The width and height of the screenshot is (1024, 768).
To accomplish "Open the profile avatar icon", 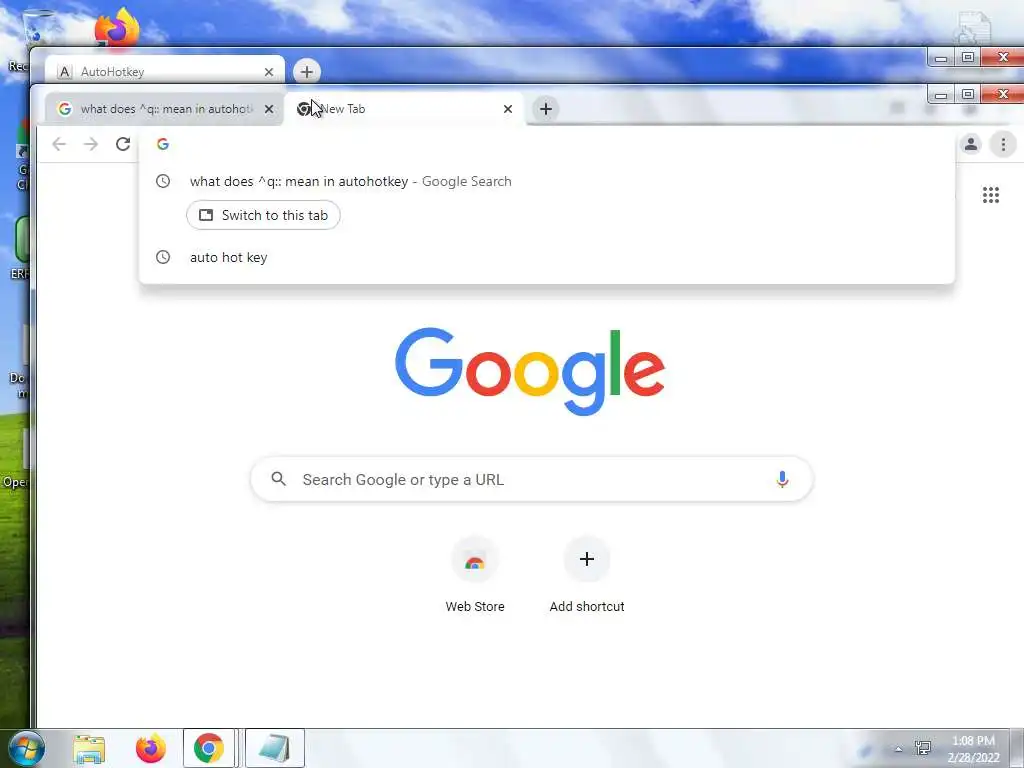I will [x=971, y=144].
